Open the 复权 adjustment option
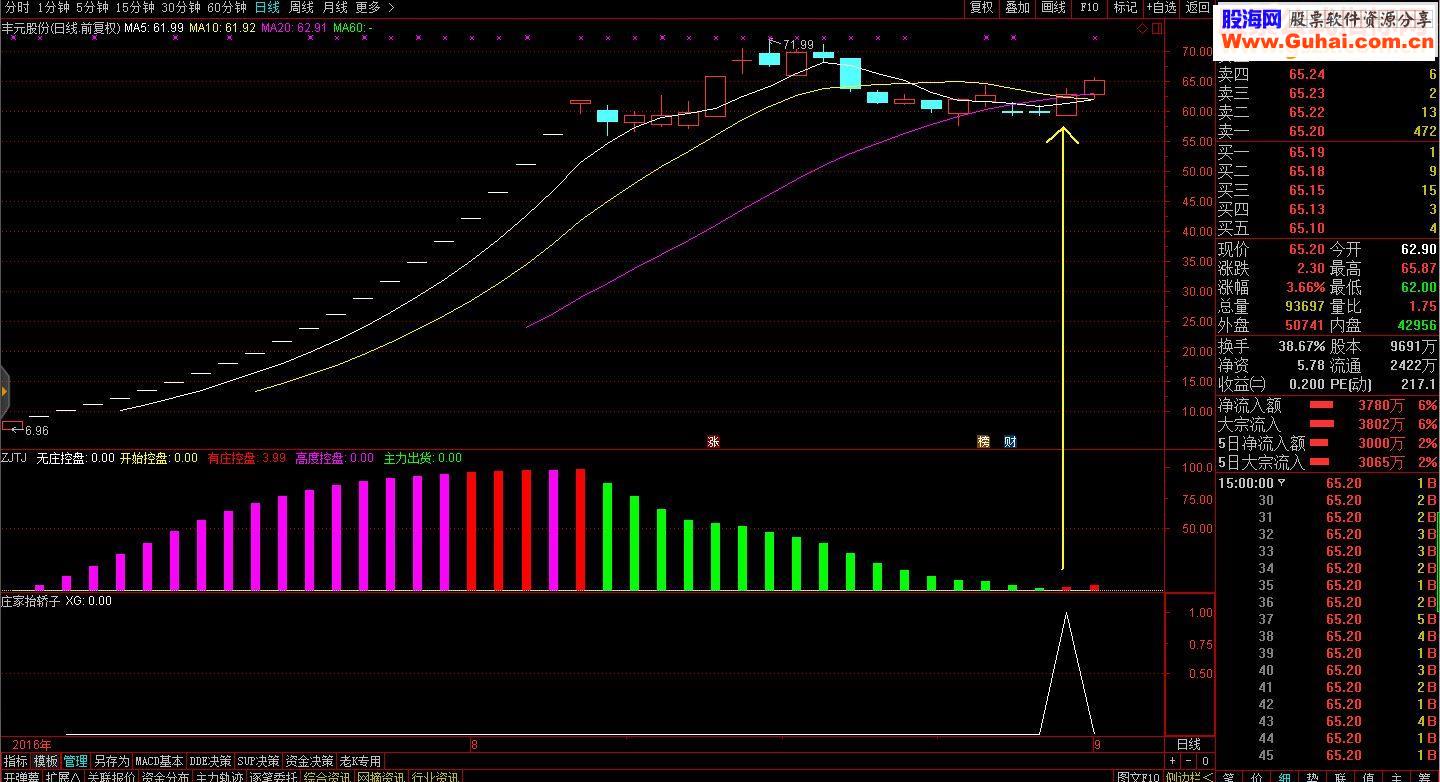 (982, 7)
